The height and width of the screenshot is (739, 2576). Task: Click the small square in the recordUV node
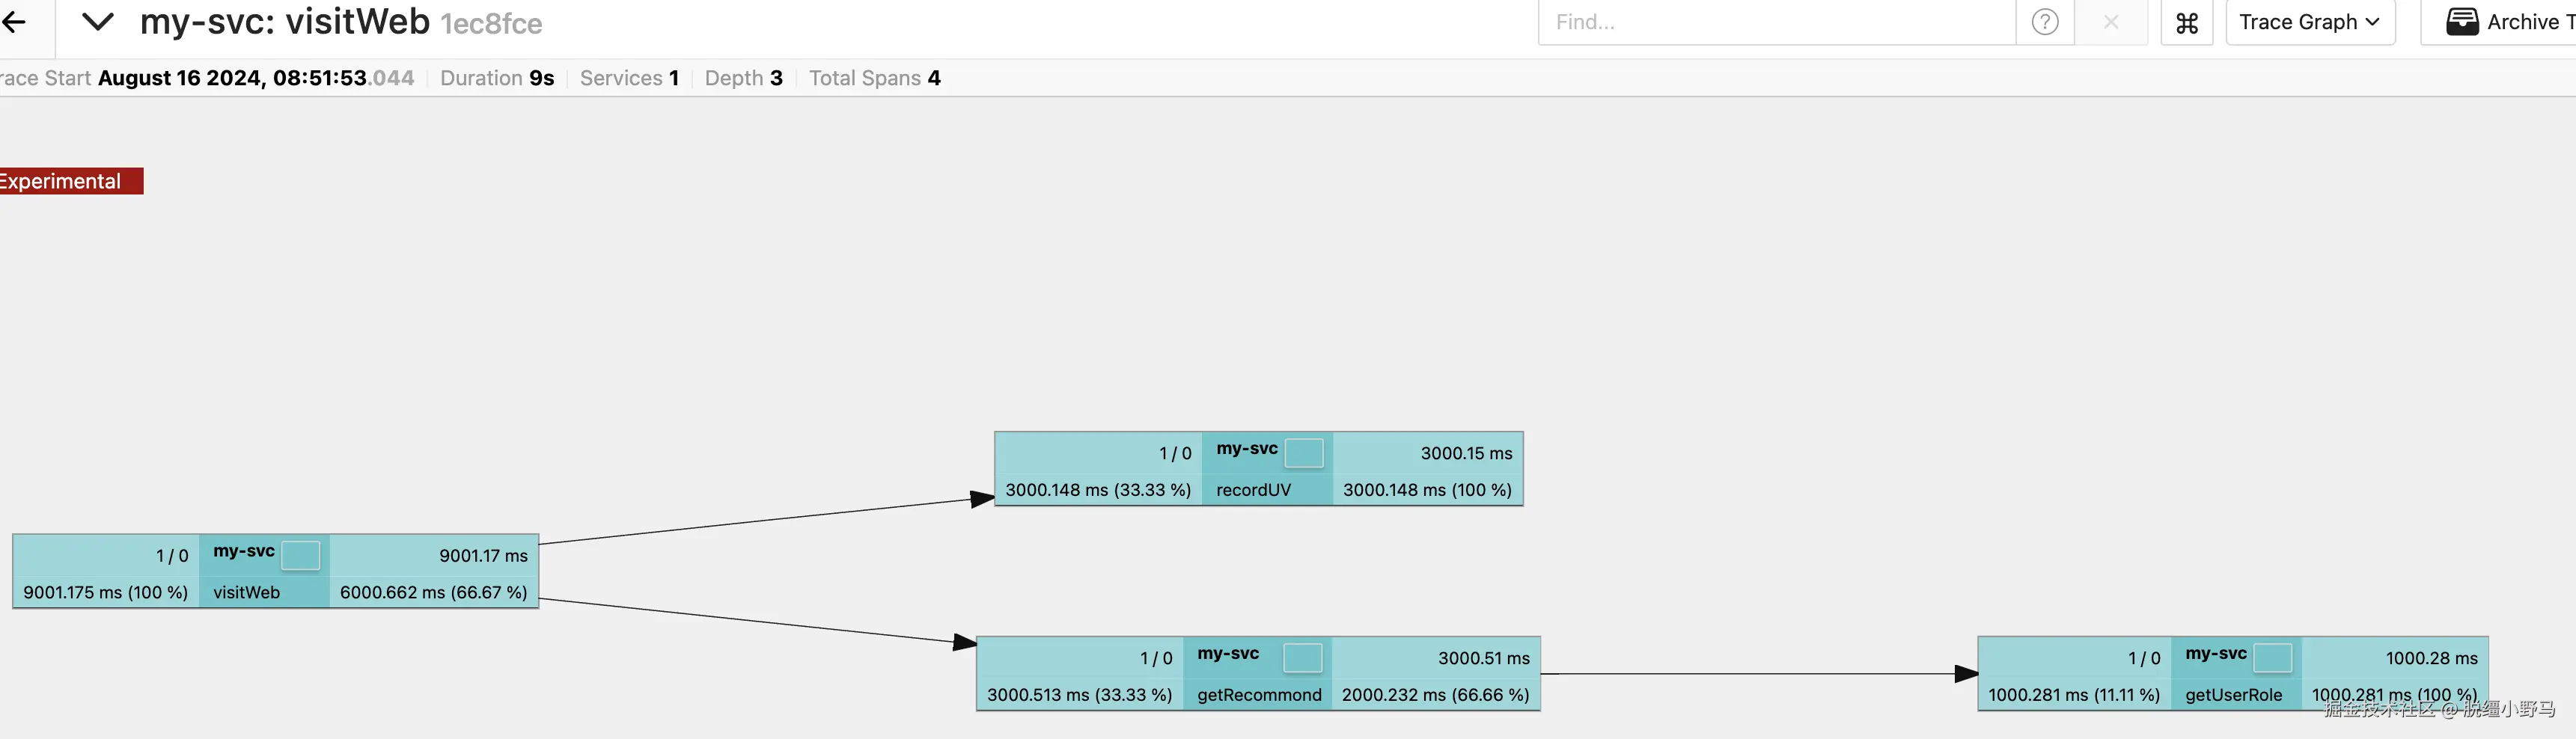(x=1303, y=453)
